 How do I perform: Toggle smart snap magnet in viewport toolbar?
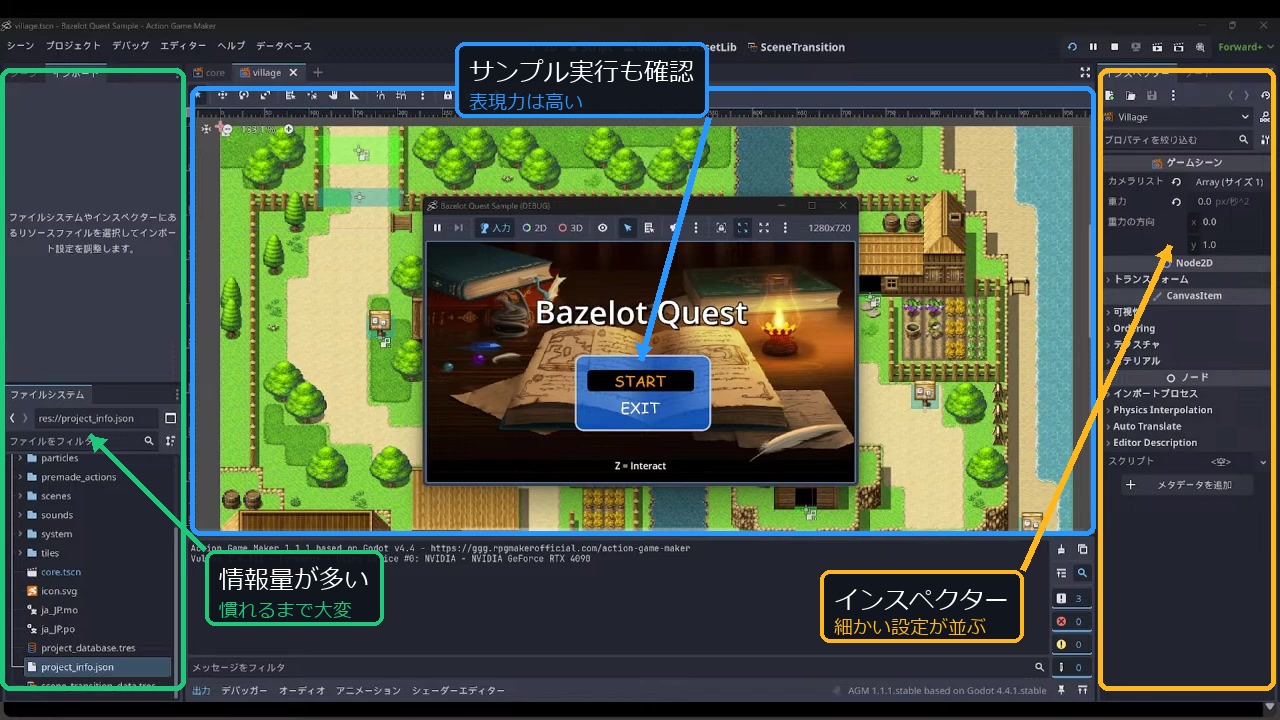point(380,95)
